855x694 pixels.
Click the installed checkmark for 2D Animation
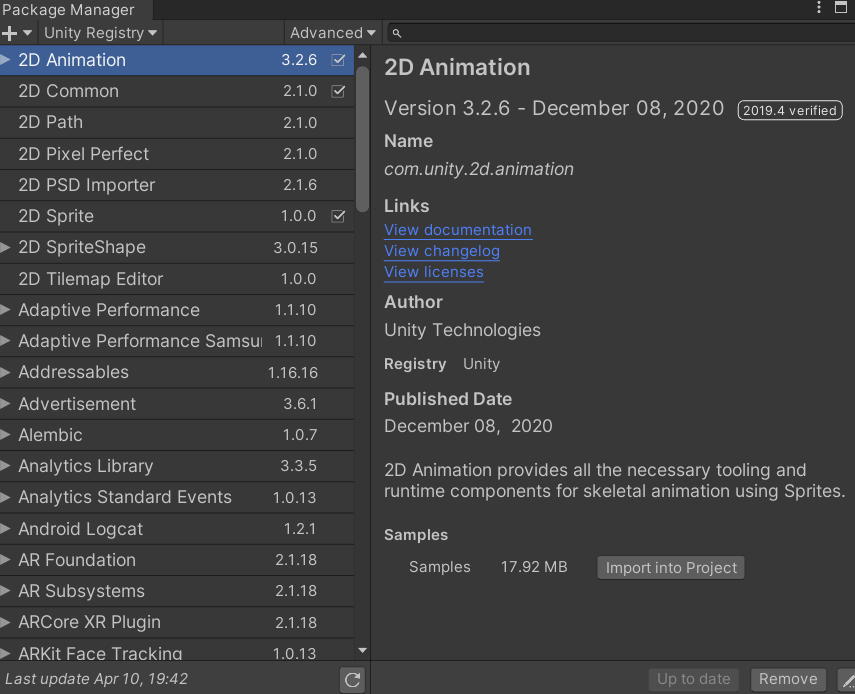338,60
